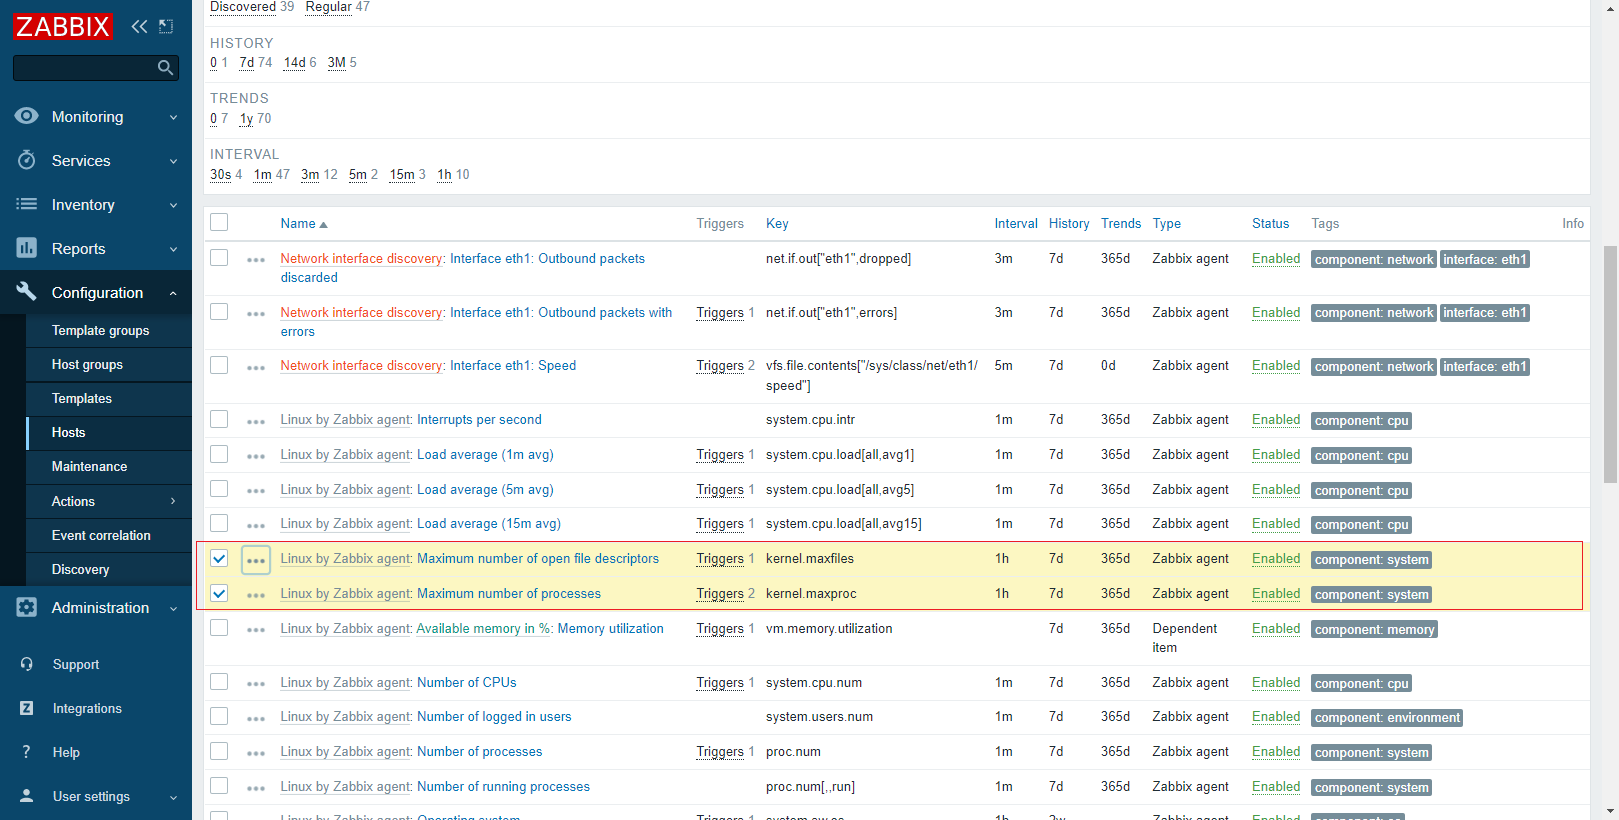The image size is (1619, 820).
Task: Open three-dot menu for Interrupts per second
Action: click(x=256, y=421)
